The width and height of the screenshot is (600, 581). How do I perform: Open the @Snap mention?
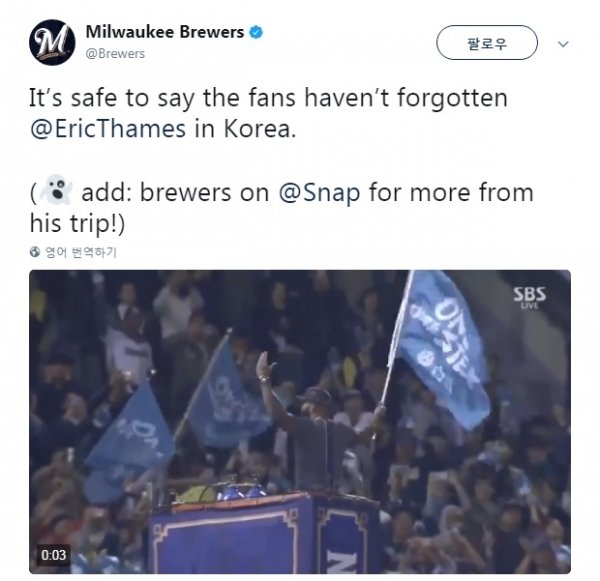click(320, 193)
